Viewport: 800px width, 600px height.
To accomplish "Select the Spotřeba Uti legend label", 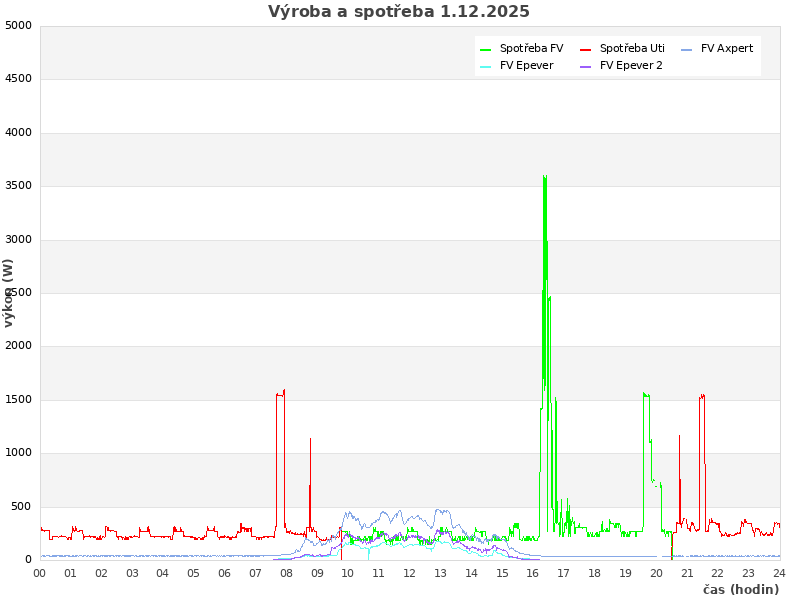I will [x=632, y=48].
